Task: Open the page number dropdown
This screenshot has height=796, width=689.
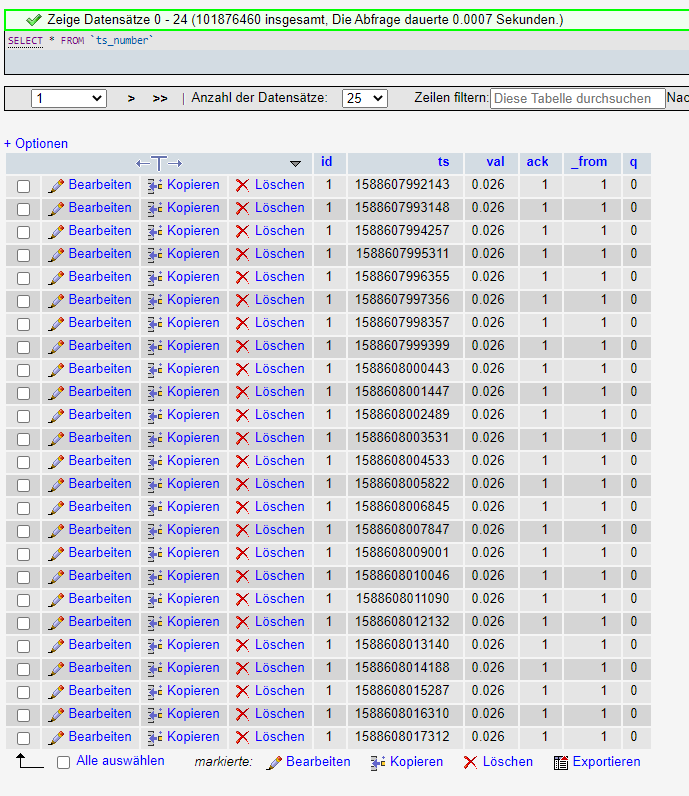Action: (x=69, y=98)
